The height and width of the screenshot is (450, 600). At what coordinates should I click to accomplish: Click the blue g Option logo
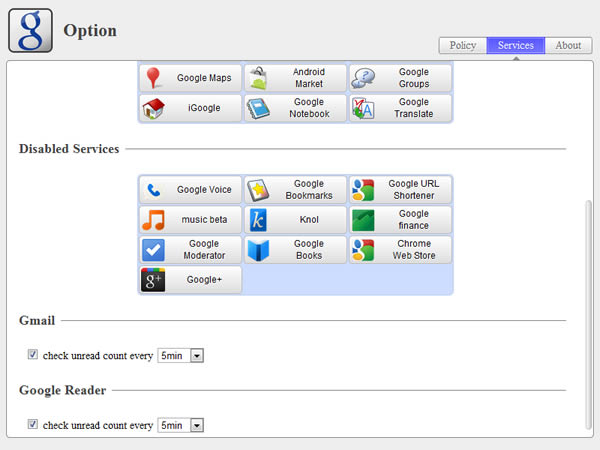31,31
